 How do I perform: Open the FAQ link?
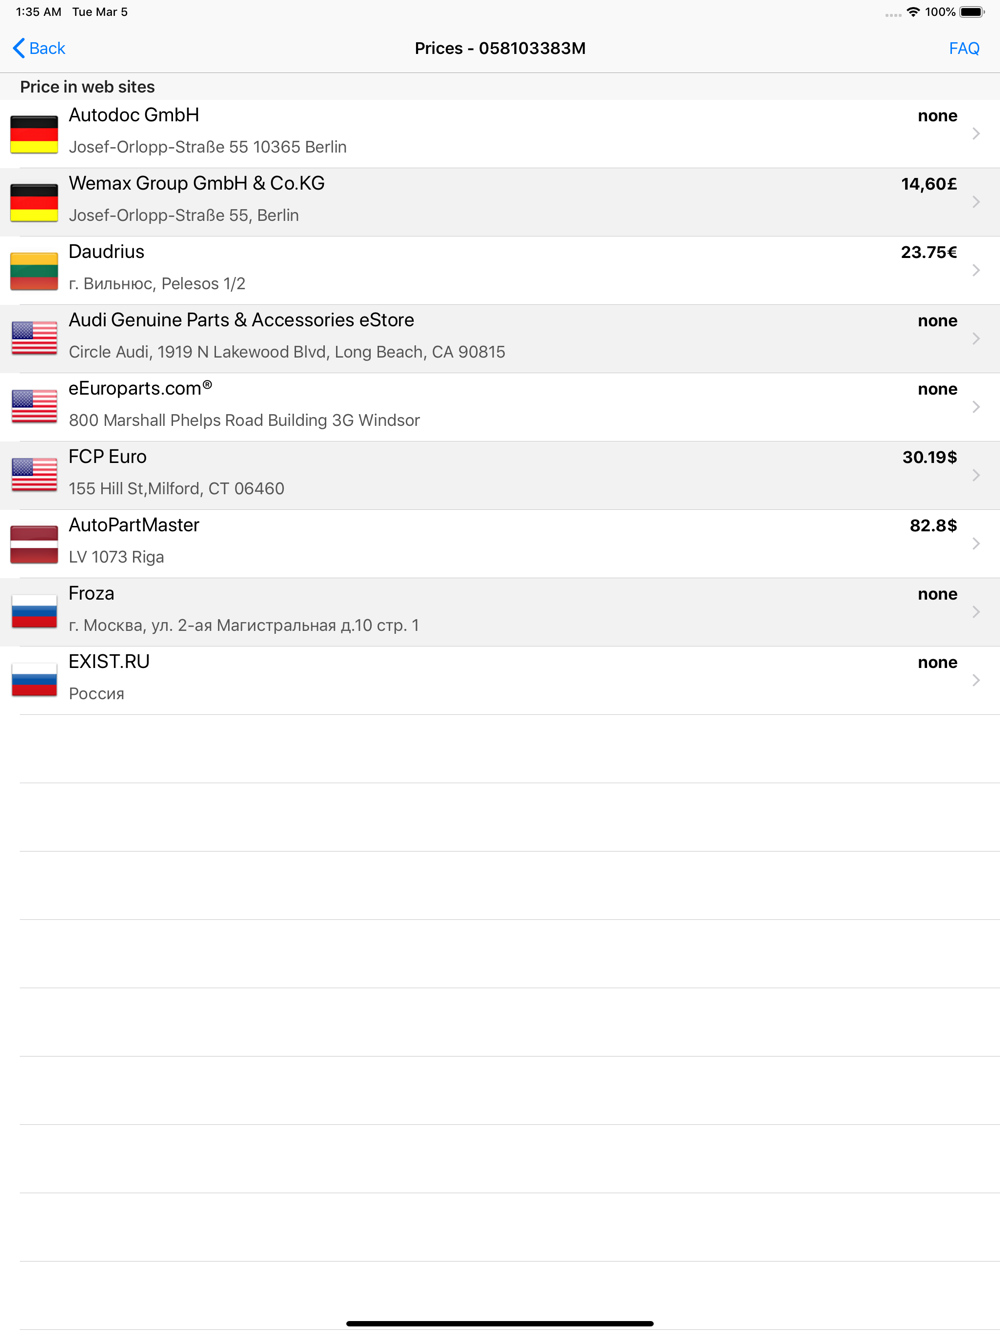964,48
